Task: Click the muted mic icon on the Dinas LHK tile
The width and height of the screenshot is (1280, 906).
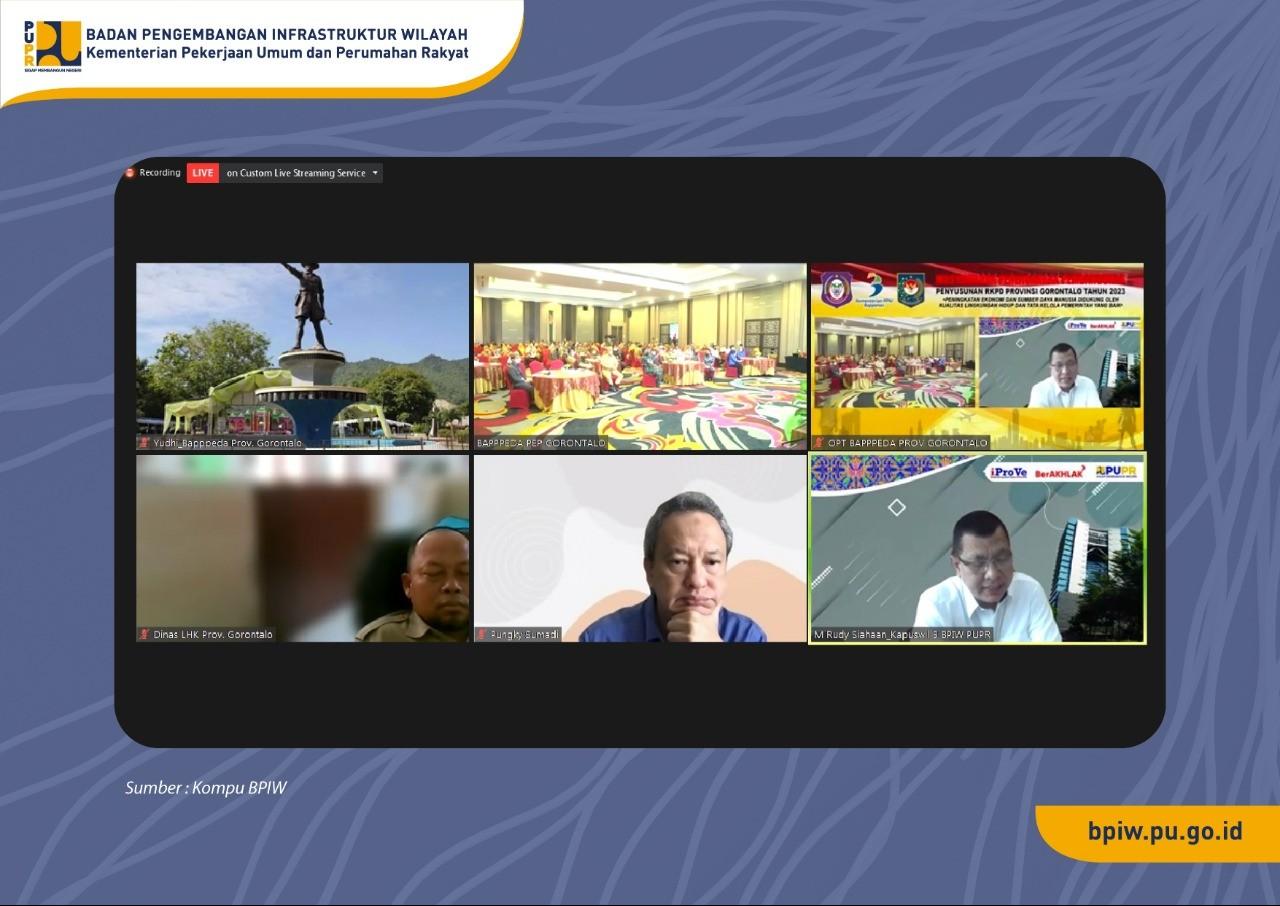Action: [145, 634]
